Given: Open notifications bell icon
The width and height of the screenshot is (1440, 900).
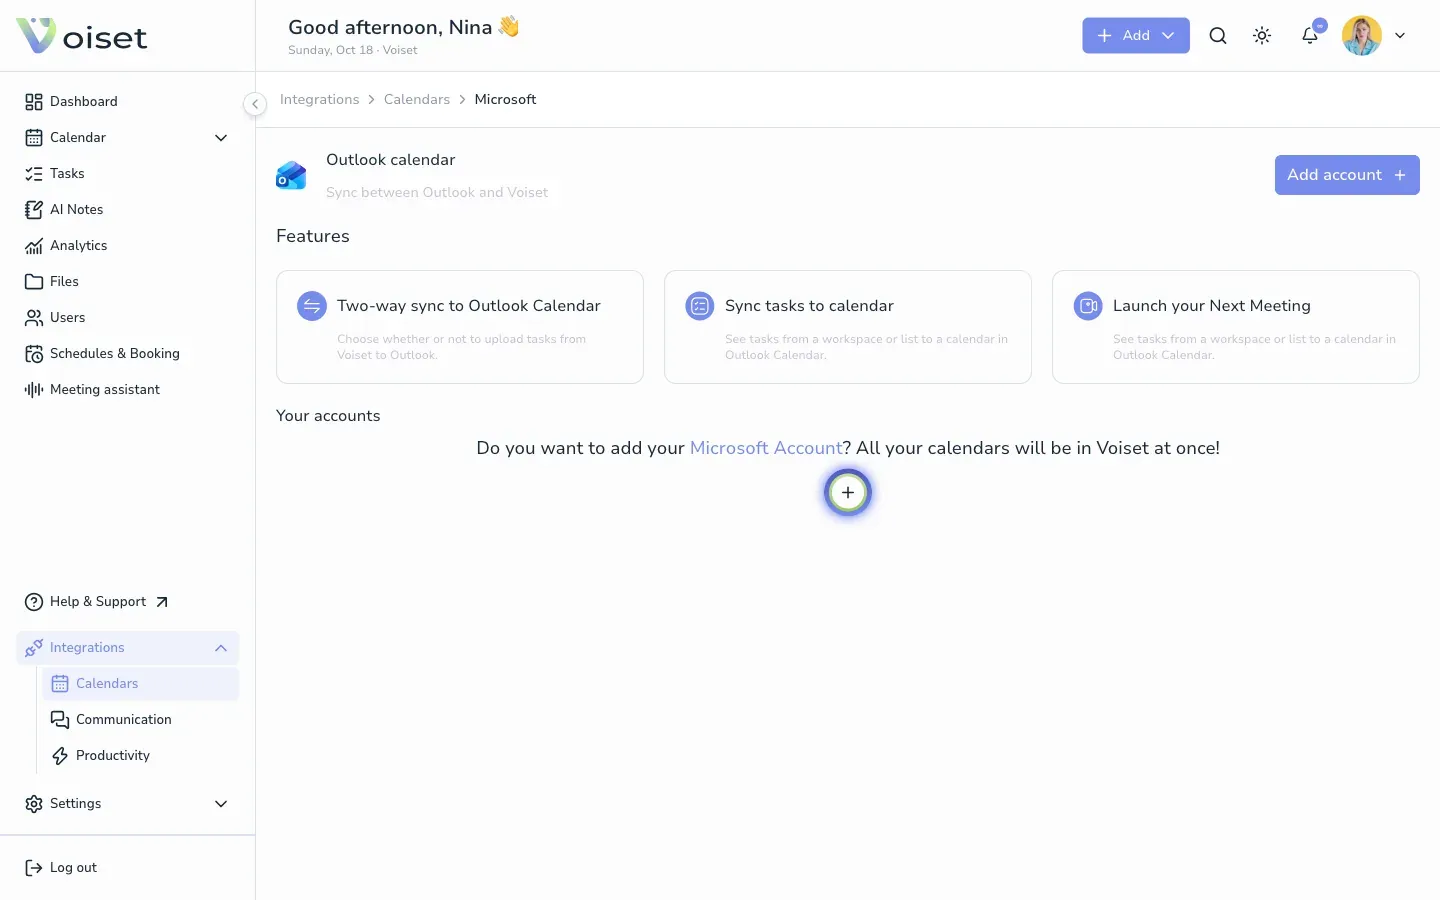Looking at the screenshot, I should click(1310, 36).
